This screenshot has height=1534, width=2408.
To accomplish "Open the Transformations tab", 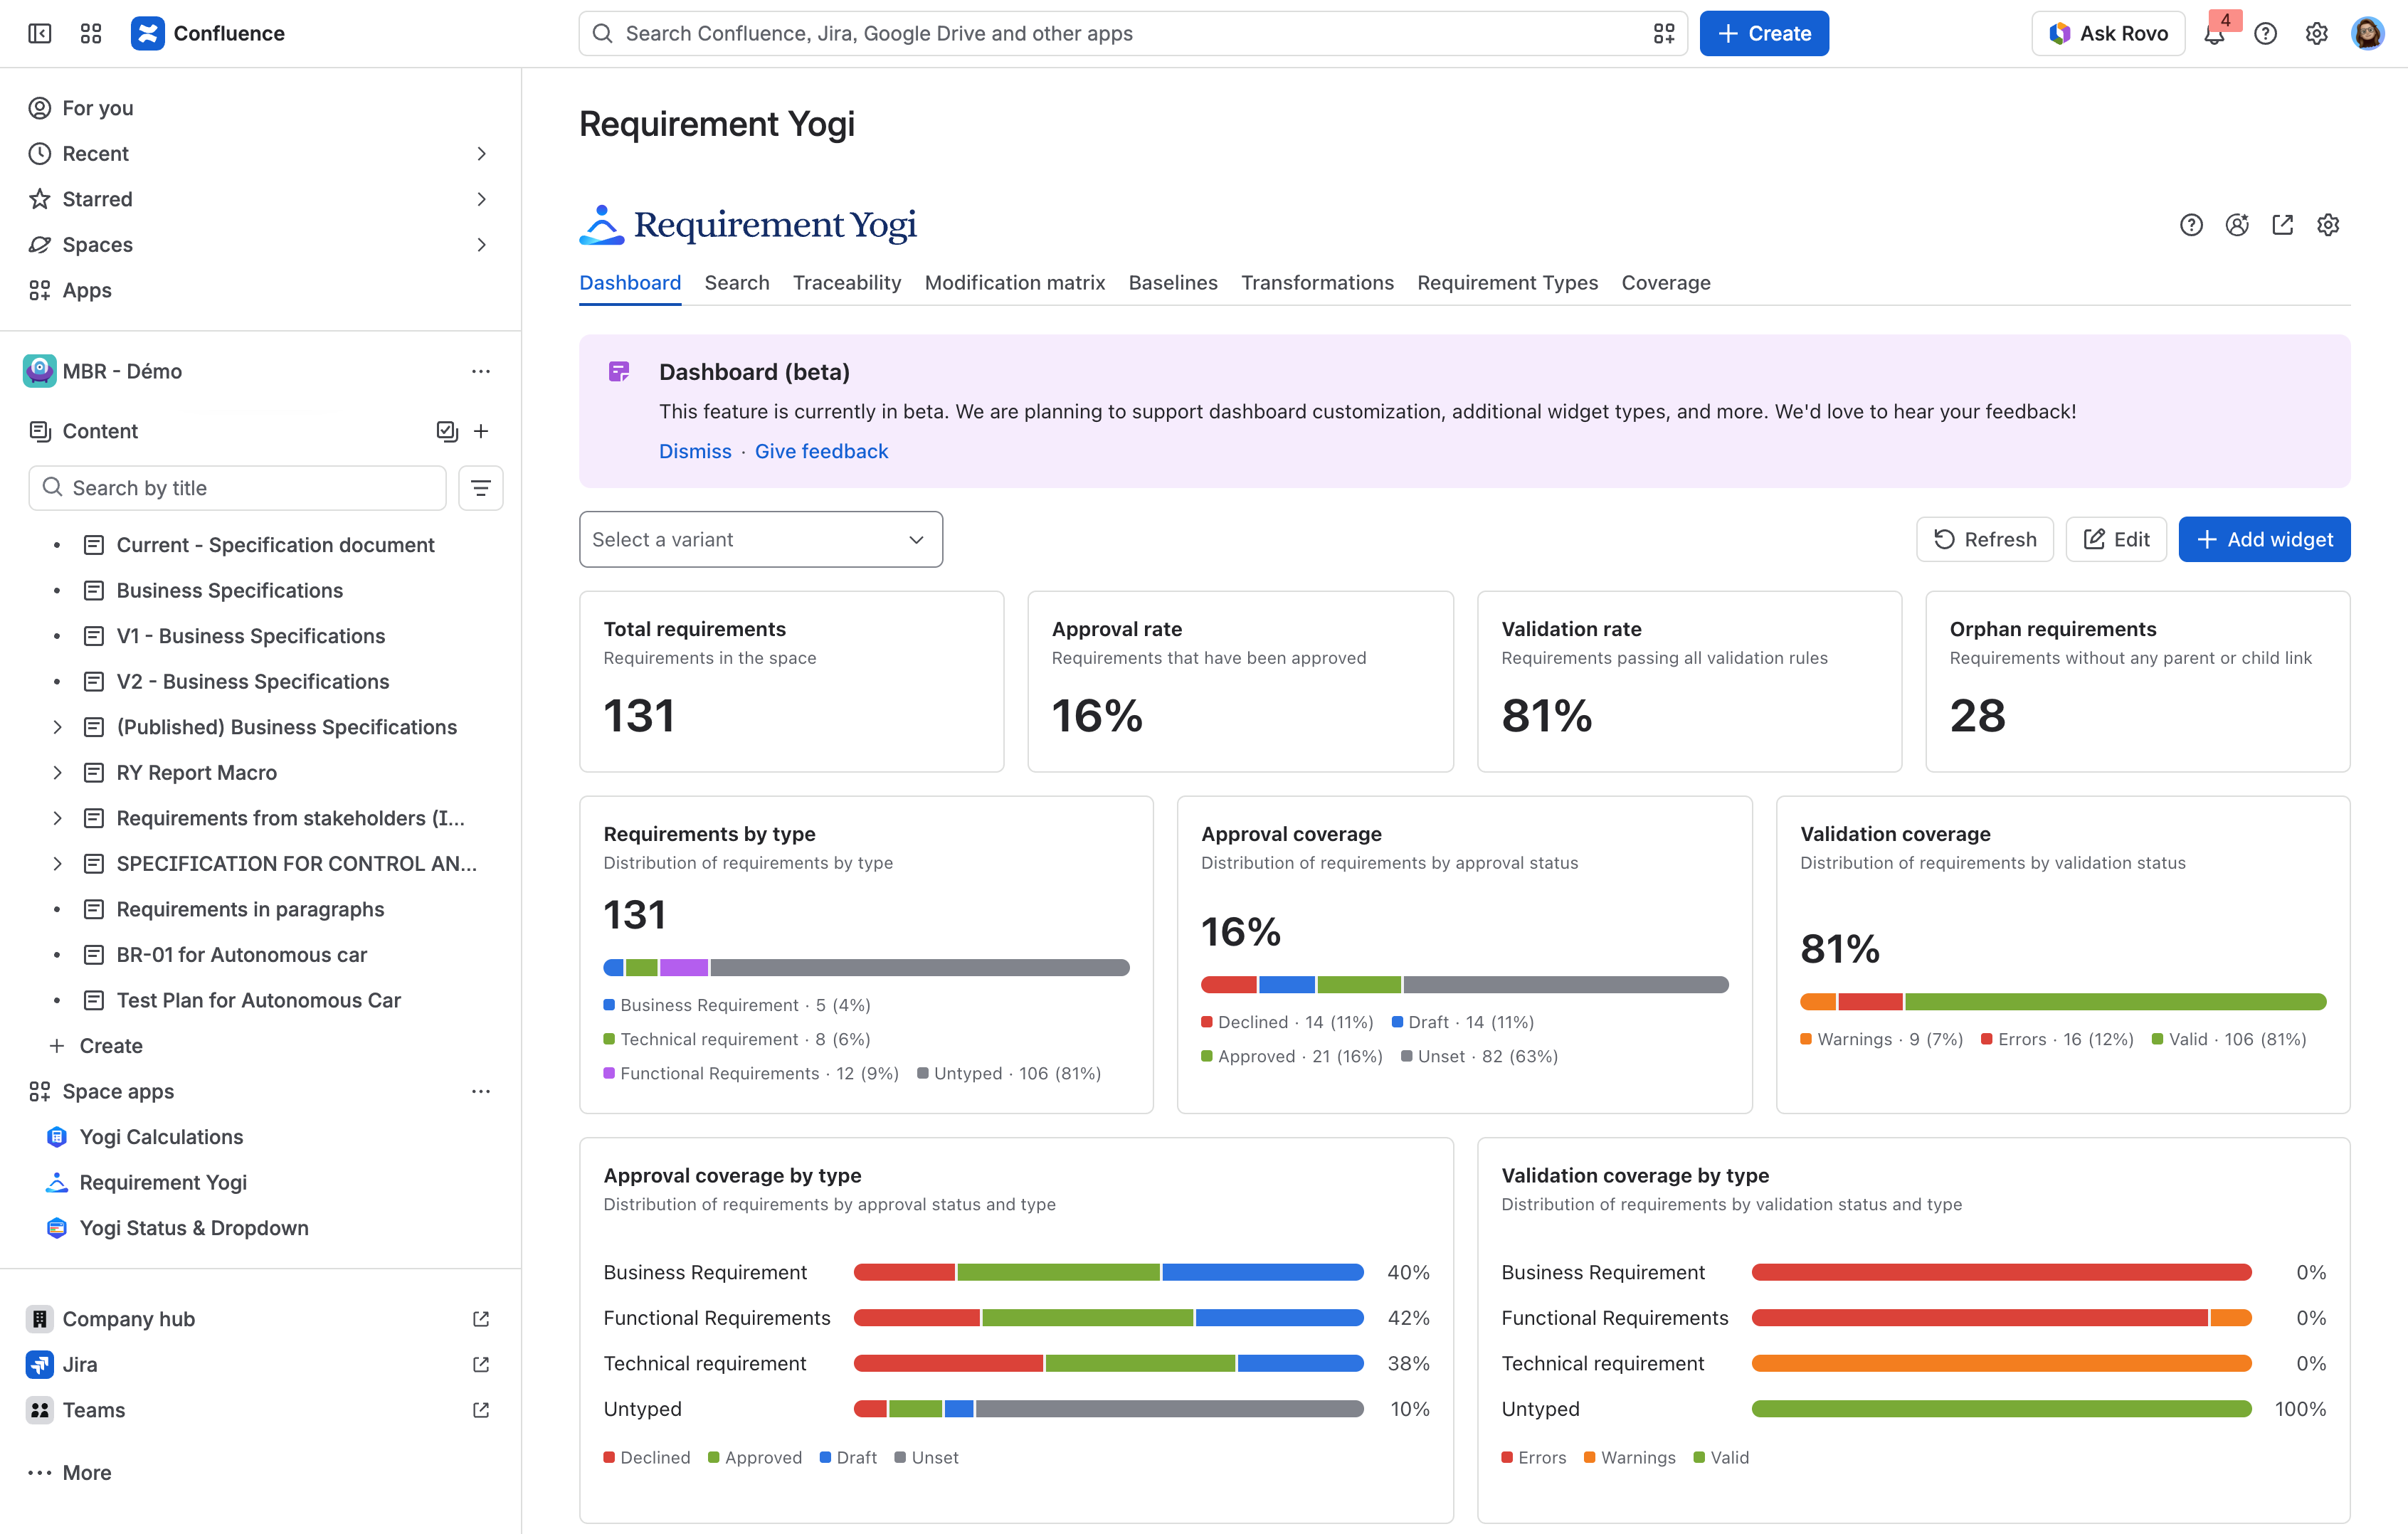I will [x=1317, y=283].
